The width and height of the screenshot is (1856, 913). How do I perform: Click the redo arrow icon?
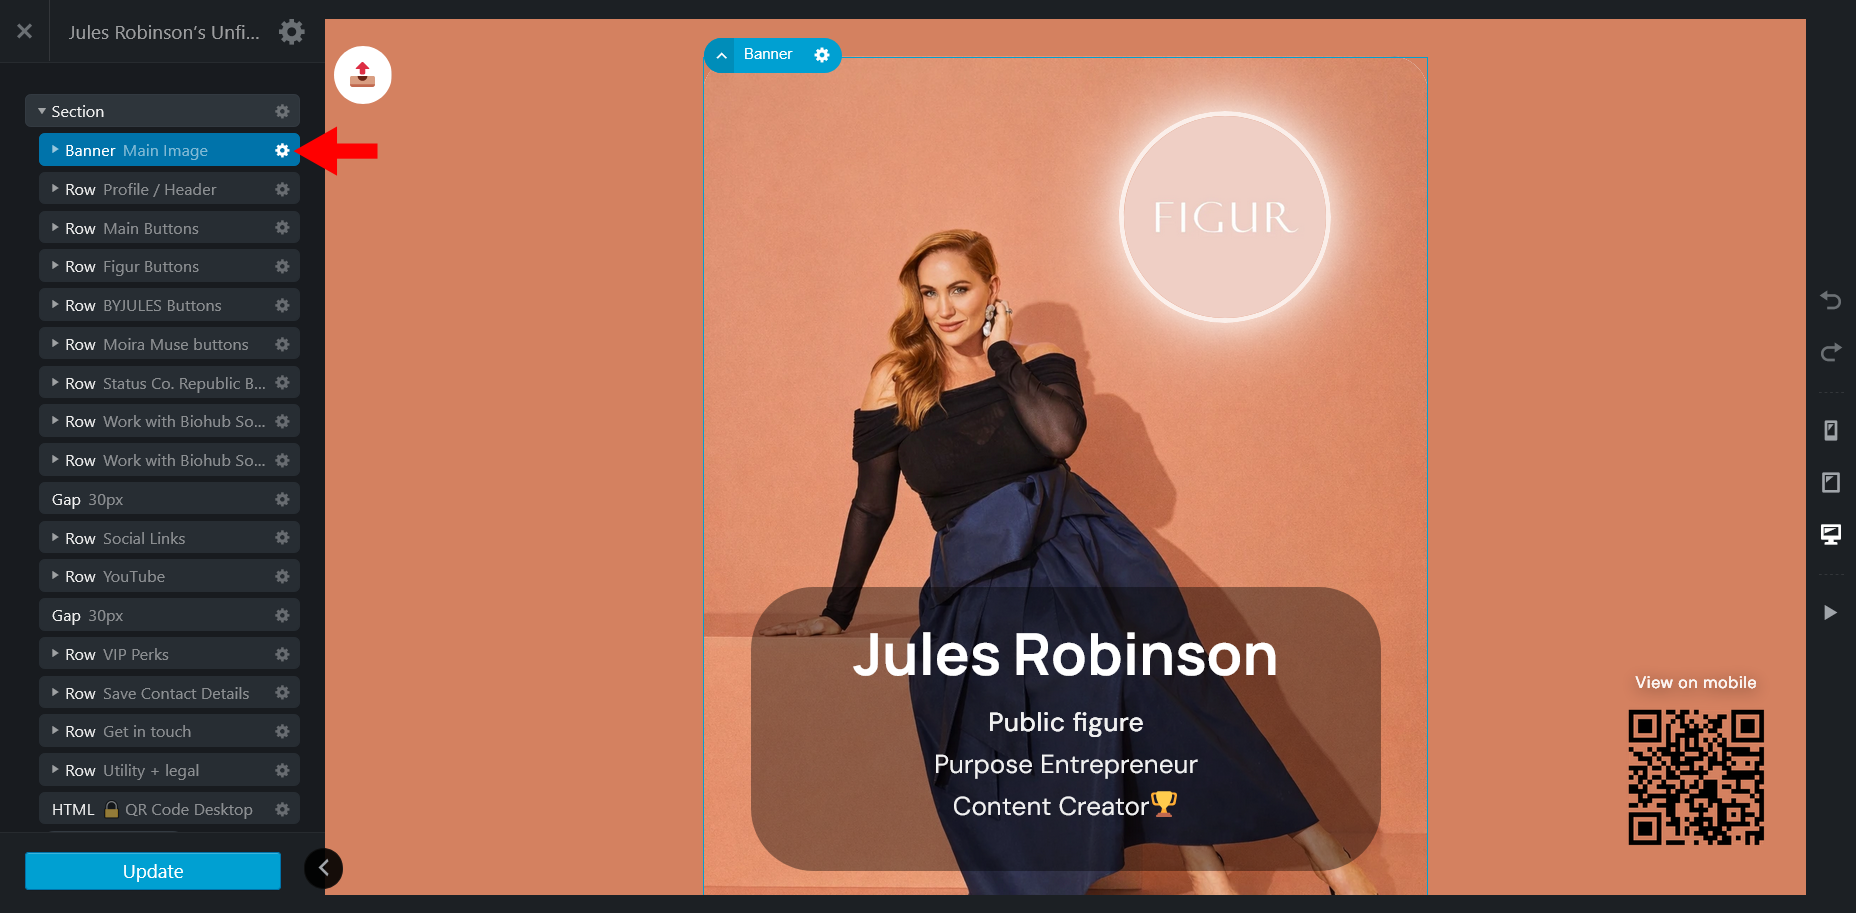coord(1830,352)
